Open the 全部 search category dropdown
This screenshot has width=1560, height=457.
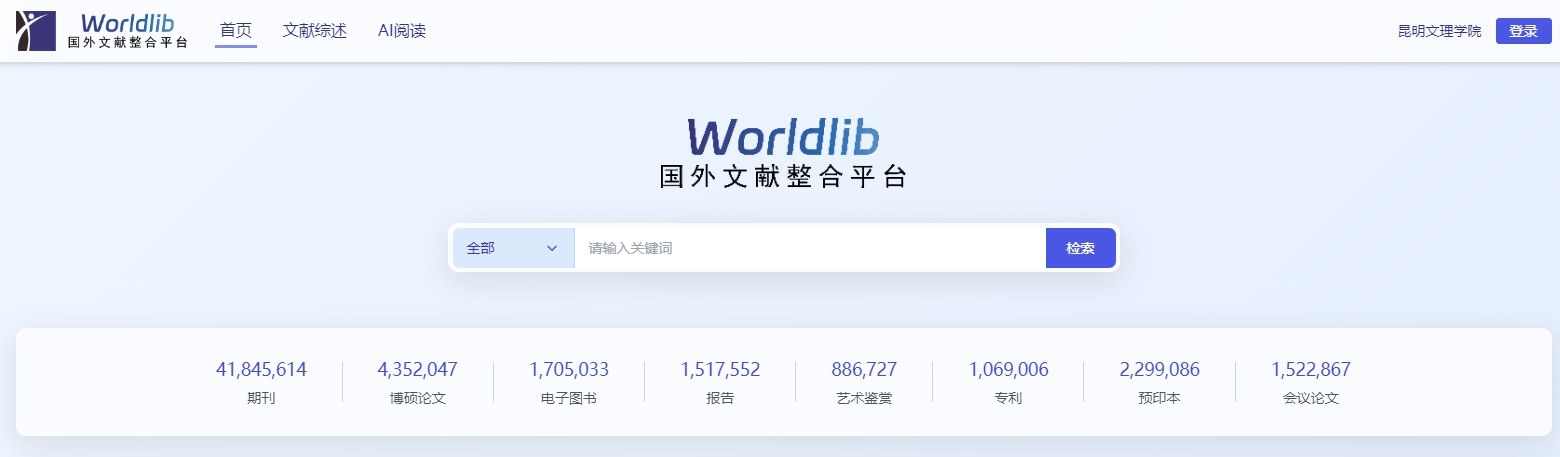514,248
